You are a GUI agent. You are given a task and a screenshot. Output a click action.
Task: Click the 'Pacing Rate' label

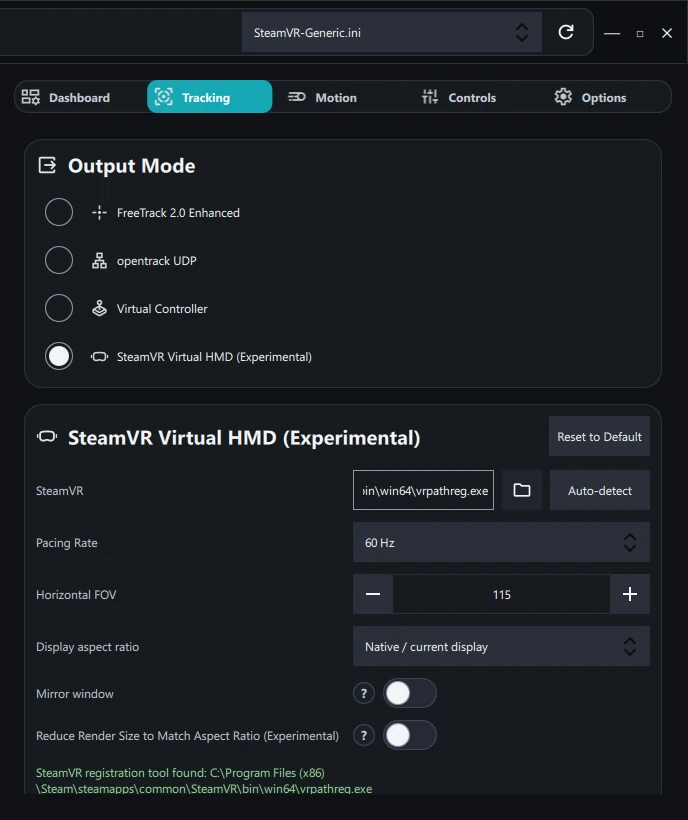coord(66,542)
